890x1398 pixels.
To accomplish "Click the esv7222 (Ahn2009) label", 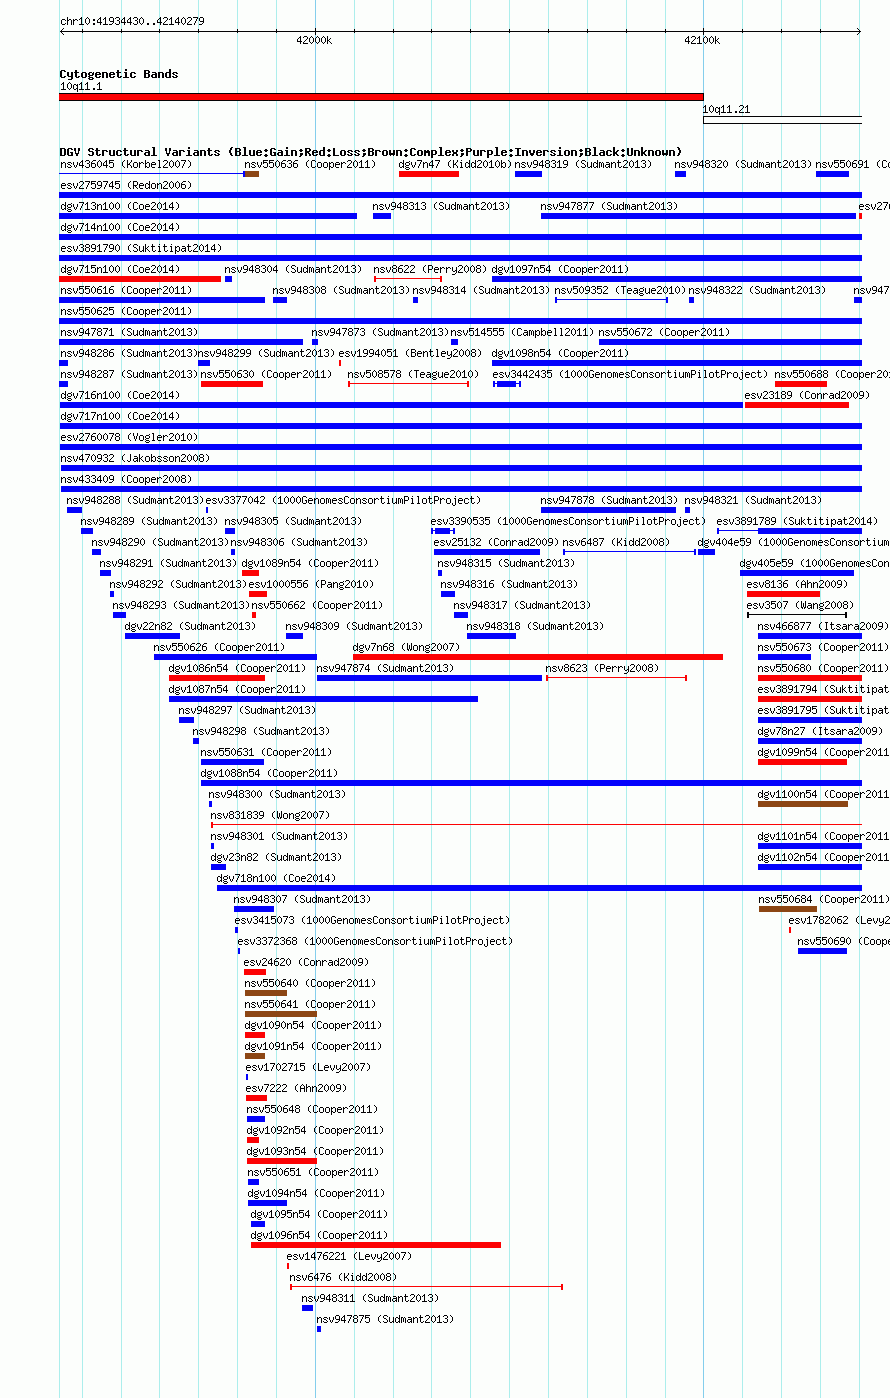I will (296, 1088).
